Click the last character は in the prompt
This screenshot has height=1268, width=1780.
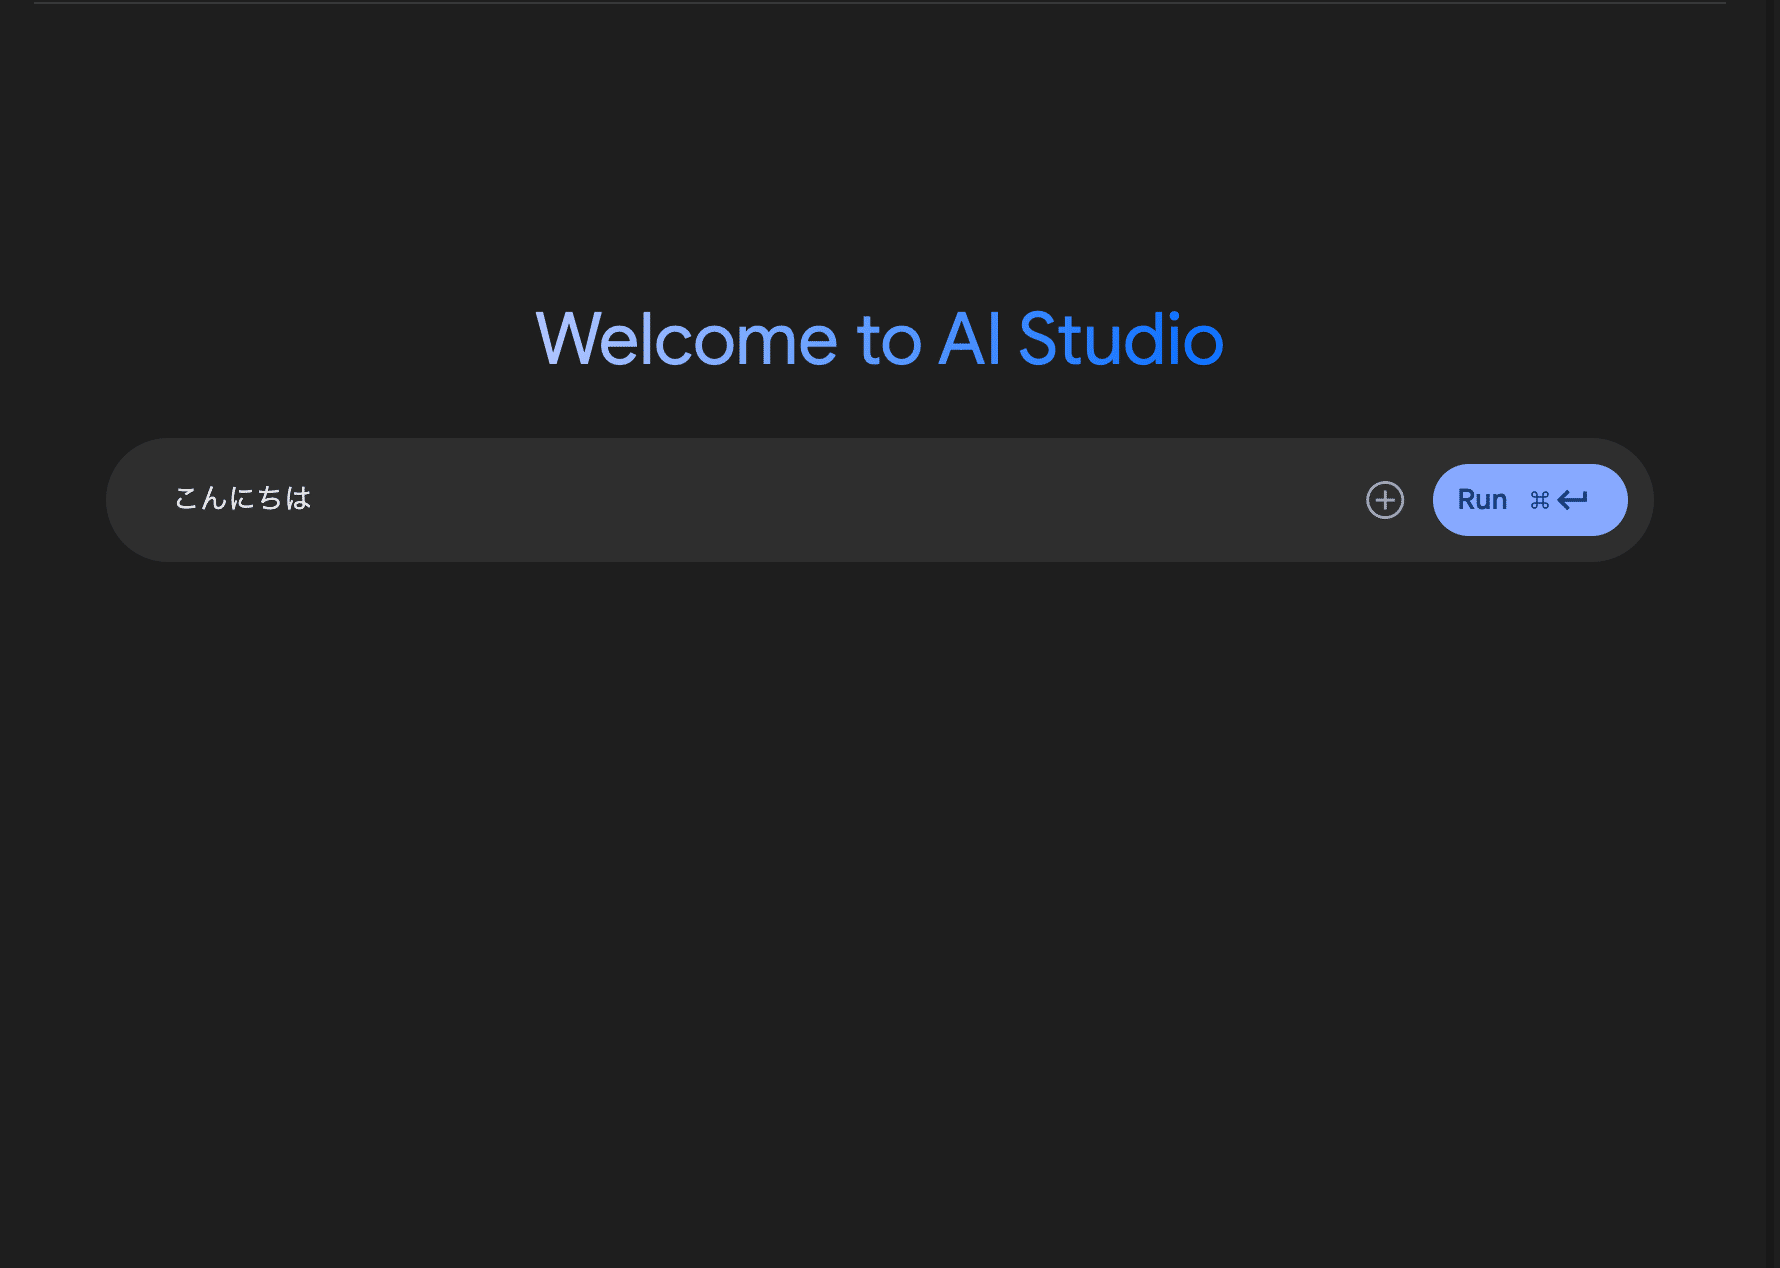tap(299, 498)
